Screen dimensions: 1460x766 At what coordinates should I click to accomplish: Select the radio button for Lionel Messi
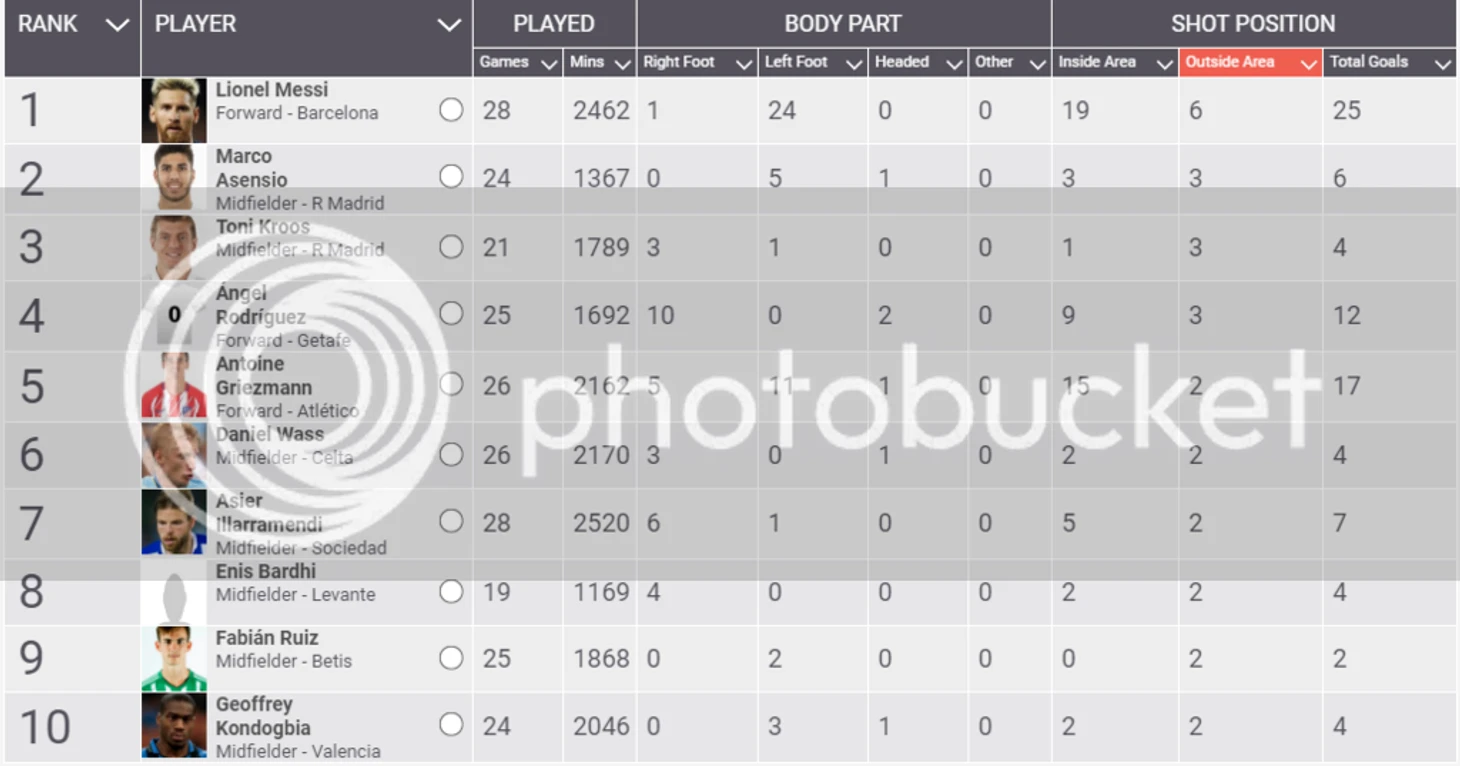click(451, 110)
